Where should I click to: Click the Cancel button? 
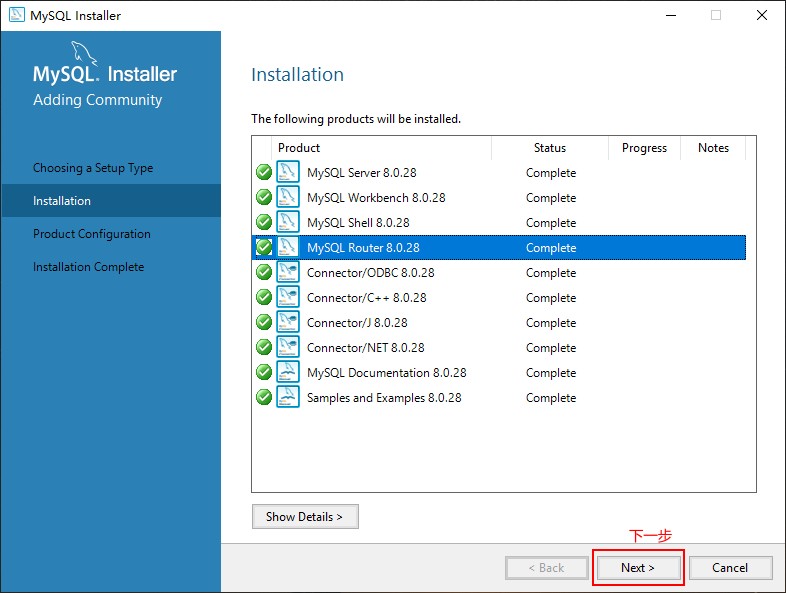[730, 567]
